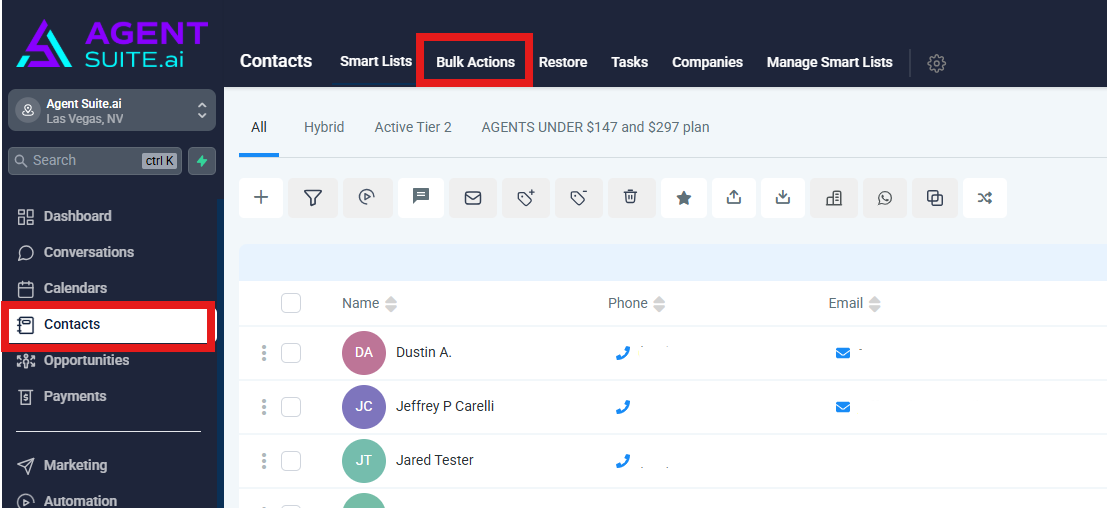Viewport: 1107px width, 508px height.
Task: Click the Import contacts download icon
Action: click(782, 198)
